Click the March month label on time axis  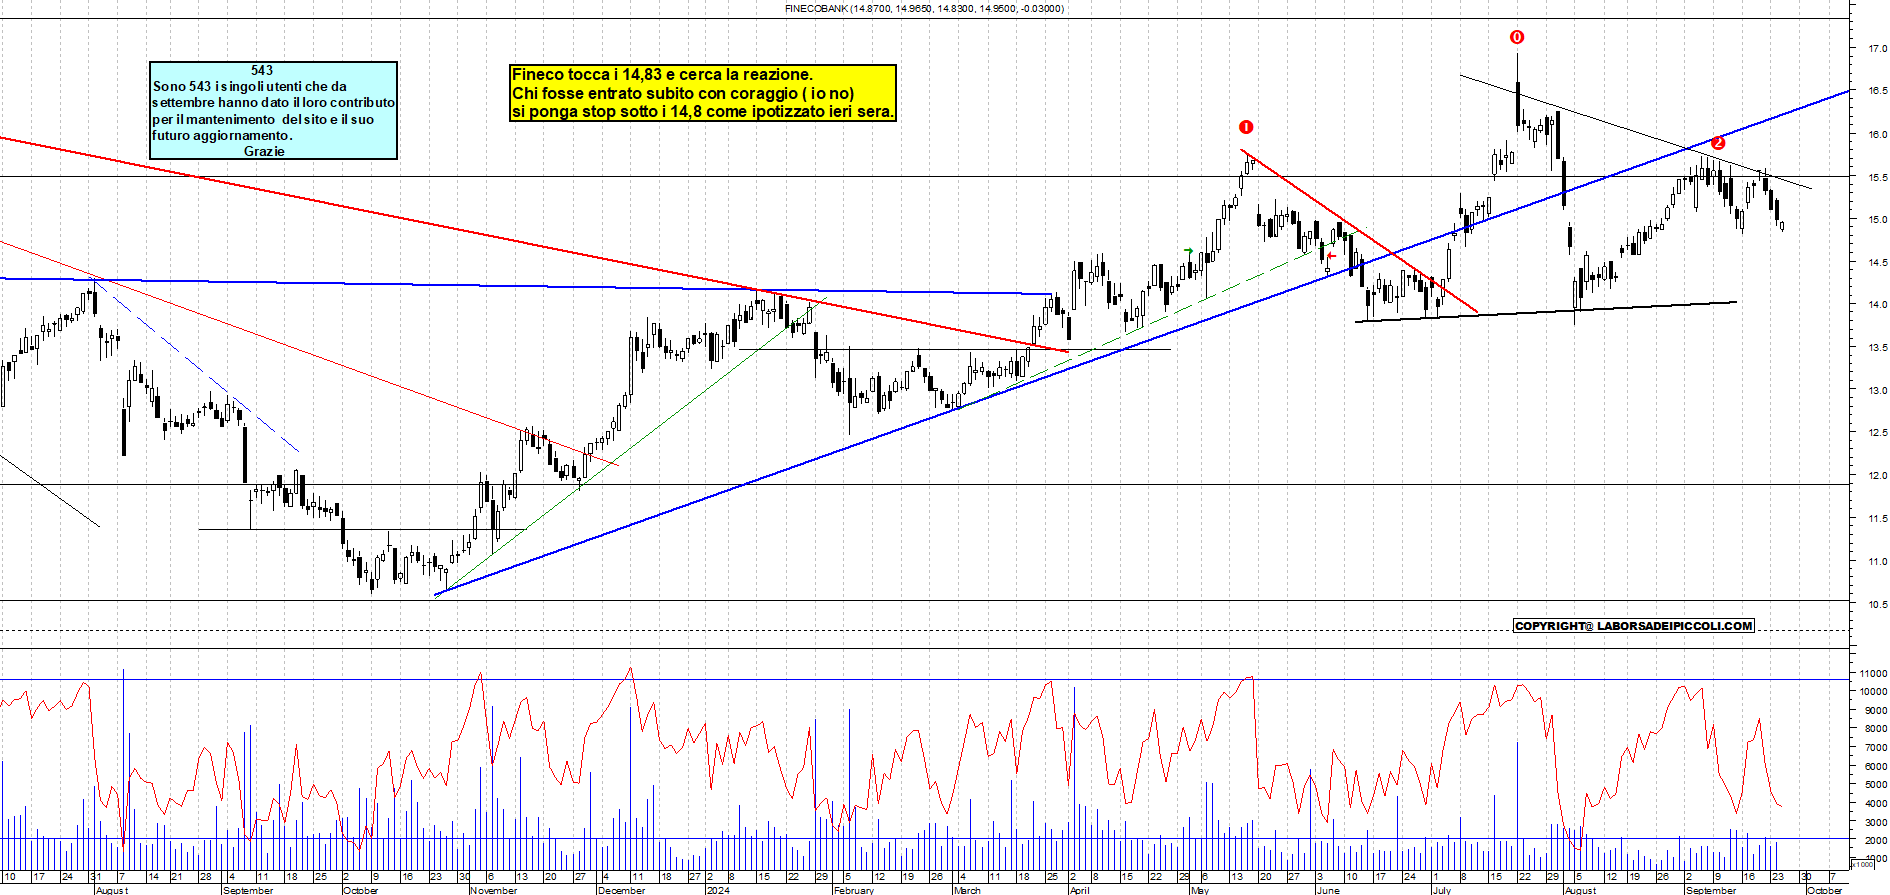coord(967,890)
